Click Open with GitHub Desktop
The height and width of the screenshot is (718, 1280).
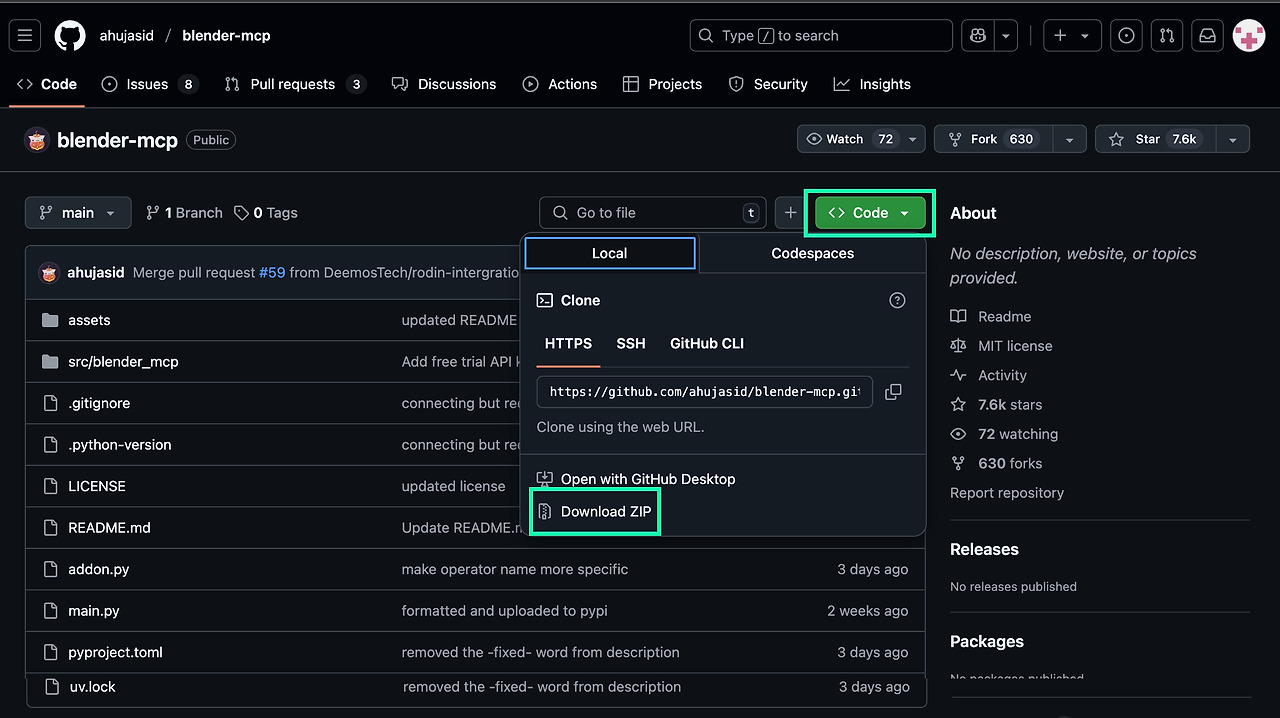636,479
